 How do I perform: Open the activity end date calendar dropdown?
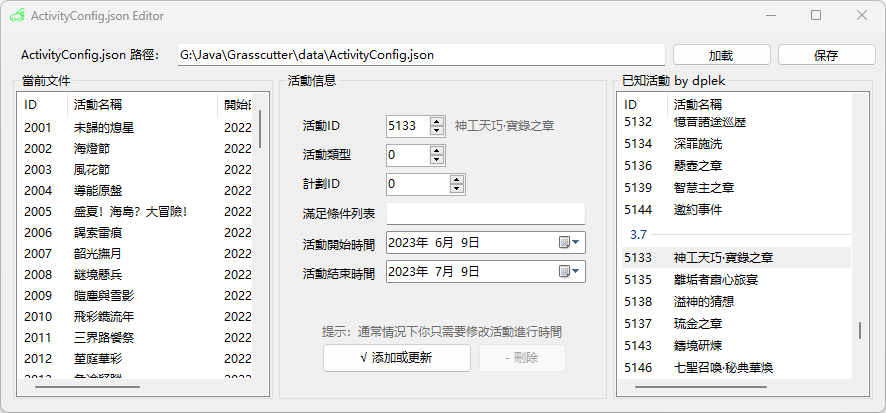569,272
